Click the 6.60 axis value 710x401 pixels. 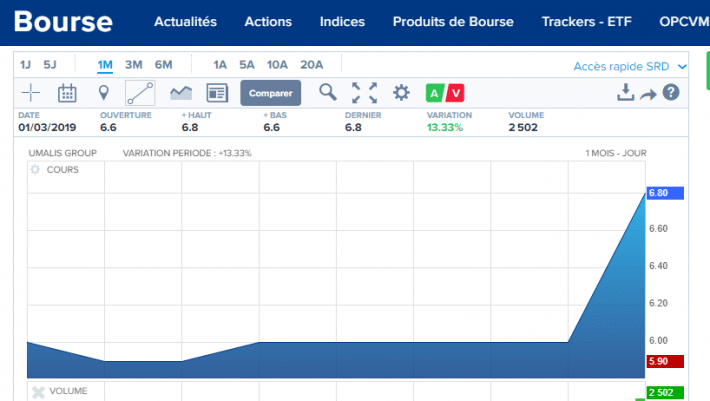(x=658, y=229)
